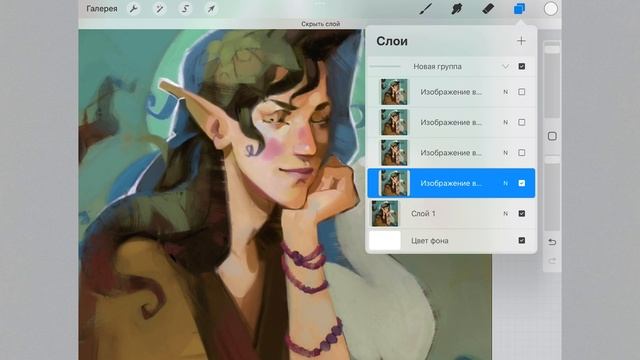640x360 pixels.
Task: Open blend mode N of topmost Изображение layer
Action: pyautogui.click(x=505, y=92)
